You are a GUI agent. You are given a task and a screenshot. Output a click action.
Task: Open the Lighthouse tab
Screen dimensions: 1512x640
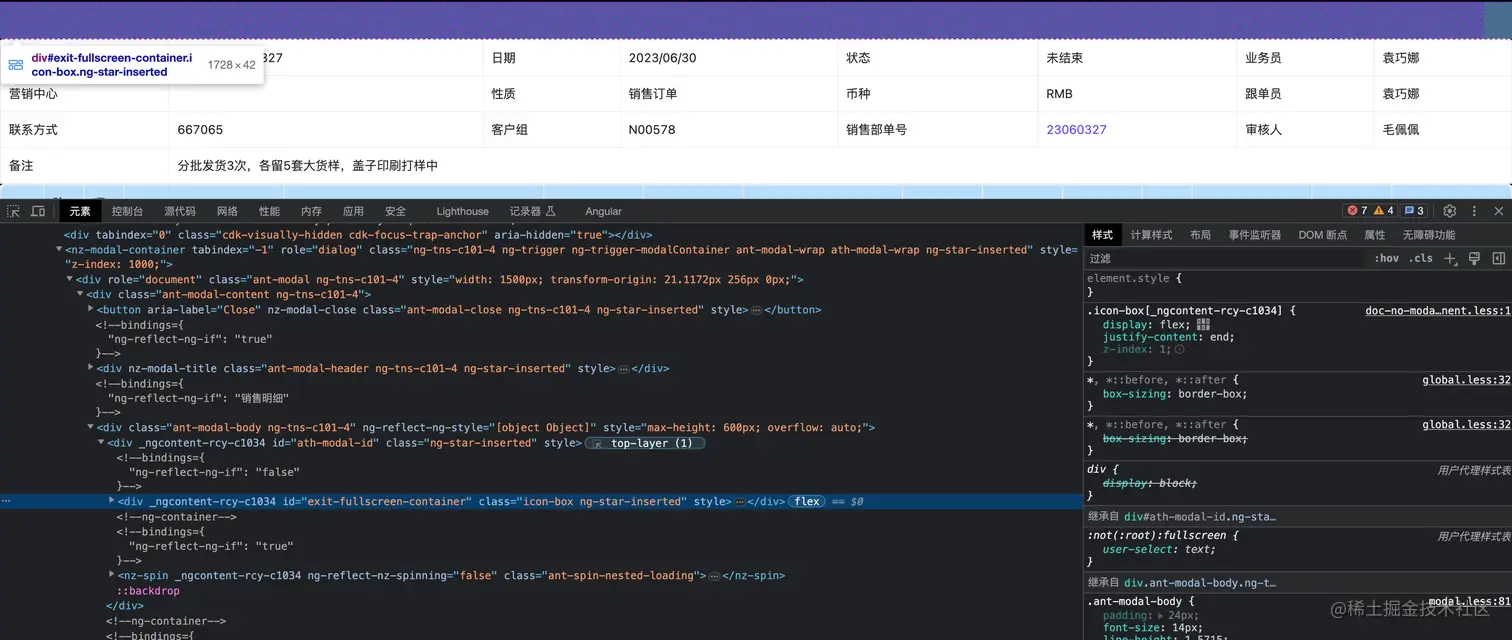point(462,211)
